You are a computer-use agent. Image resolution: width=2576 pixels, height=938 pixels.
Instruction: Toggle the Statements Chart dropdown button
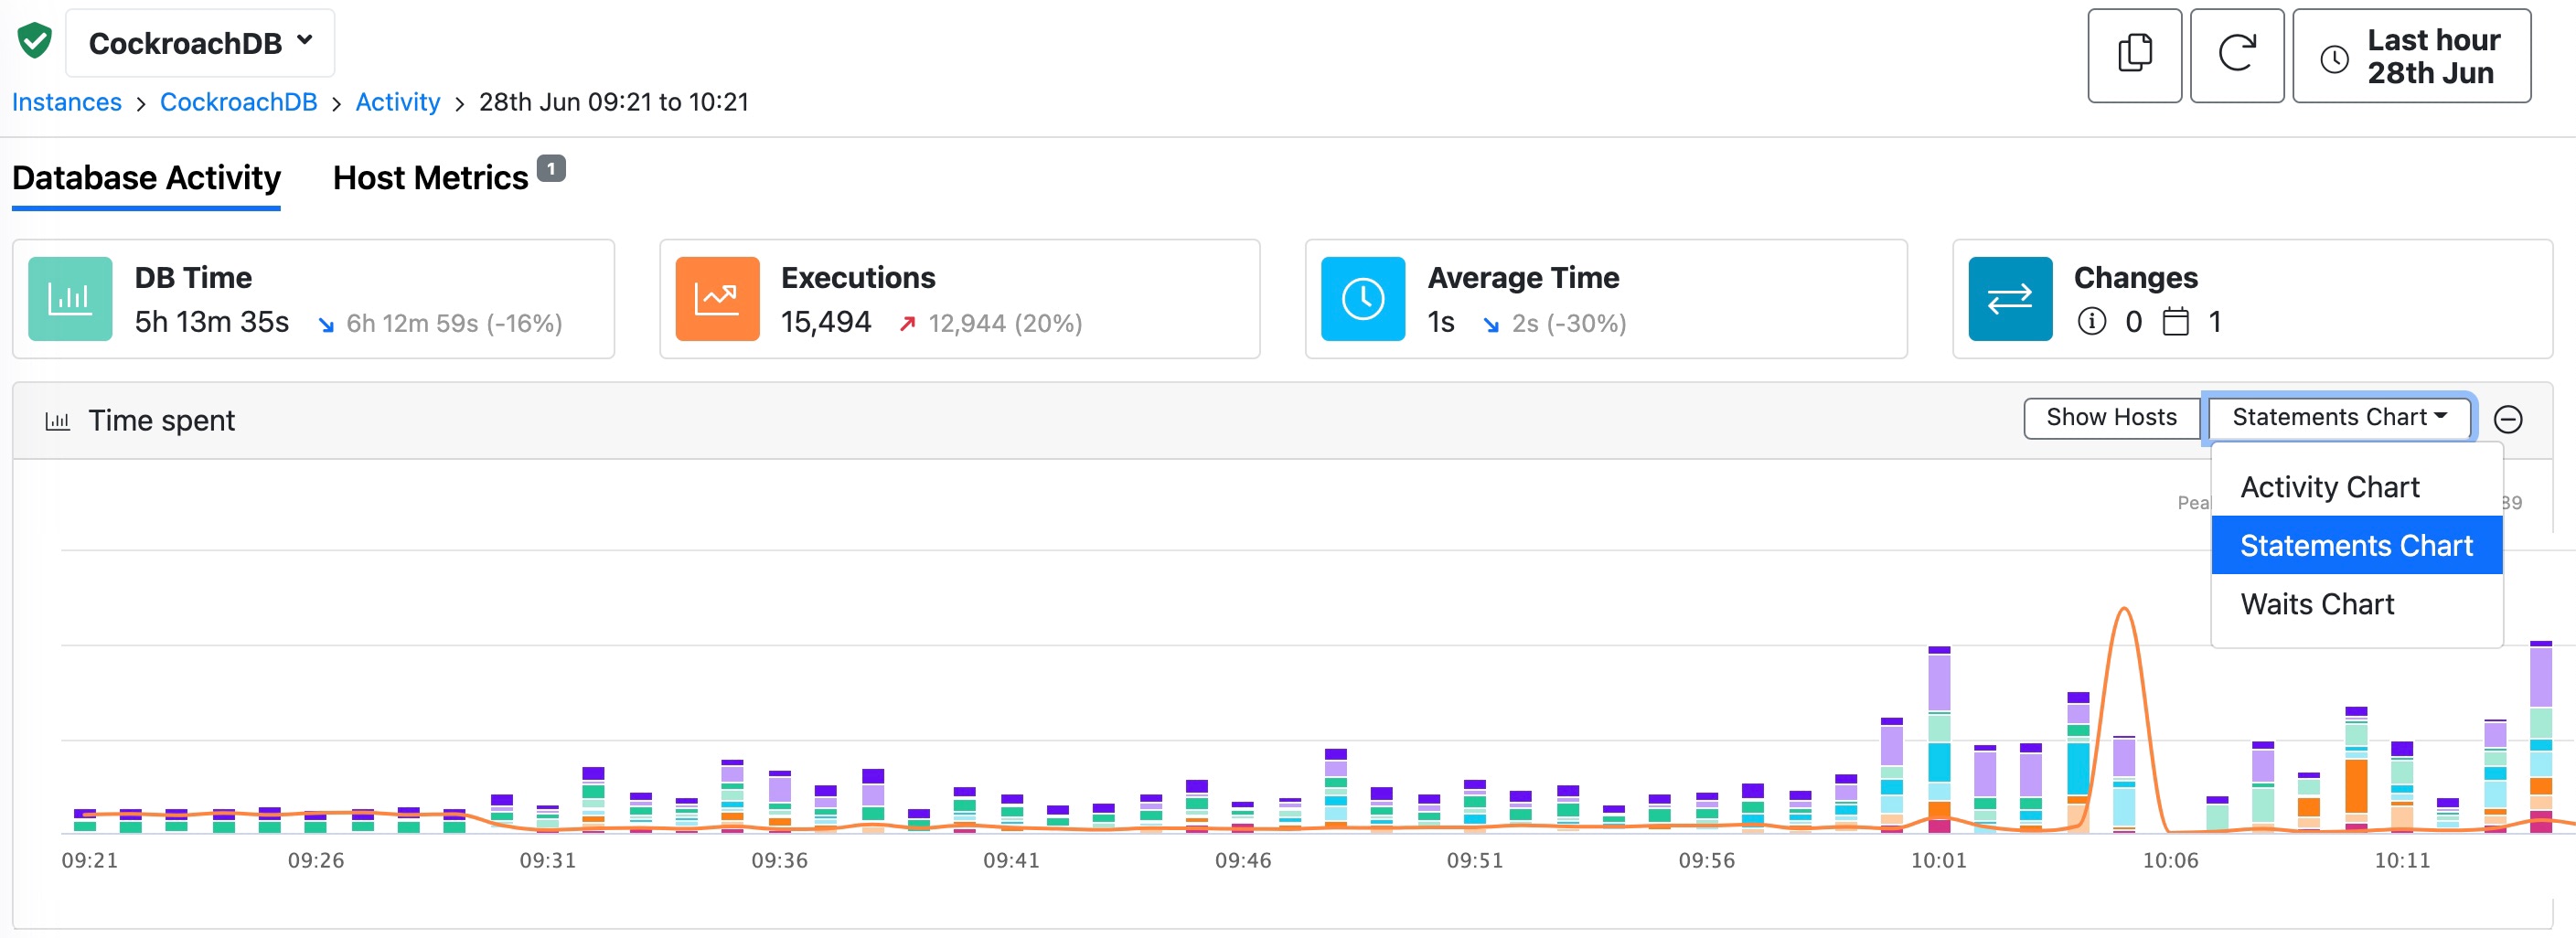pyautogui.click(x=2339, y=418)
